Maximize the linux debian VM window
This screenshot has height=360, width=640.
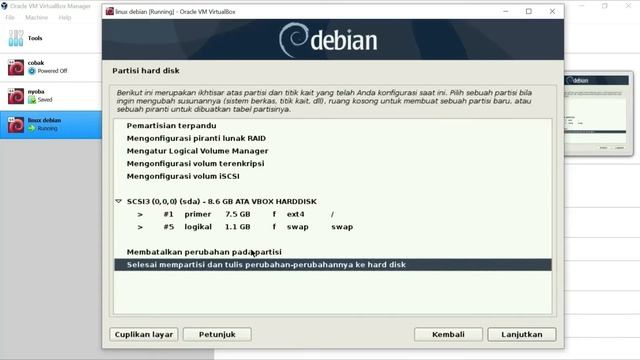pyautogui.click(x=529, y=11)
